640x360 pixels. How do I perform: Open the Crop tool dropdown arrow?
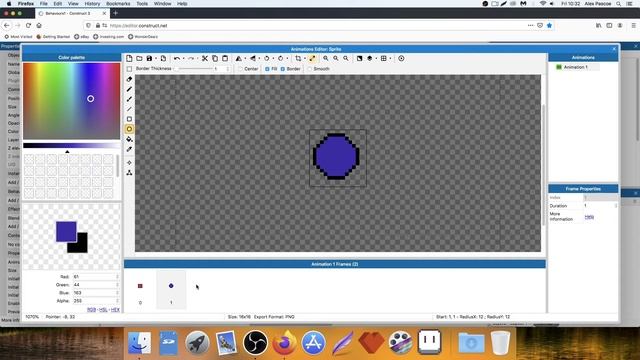coord(305,59)
